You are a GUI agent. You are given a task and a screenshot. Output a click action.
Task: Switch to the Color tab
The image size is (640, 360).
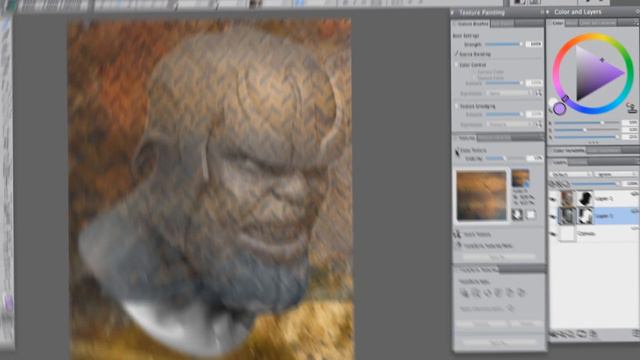click(x=557, y=23)
